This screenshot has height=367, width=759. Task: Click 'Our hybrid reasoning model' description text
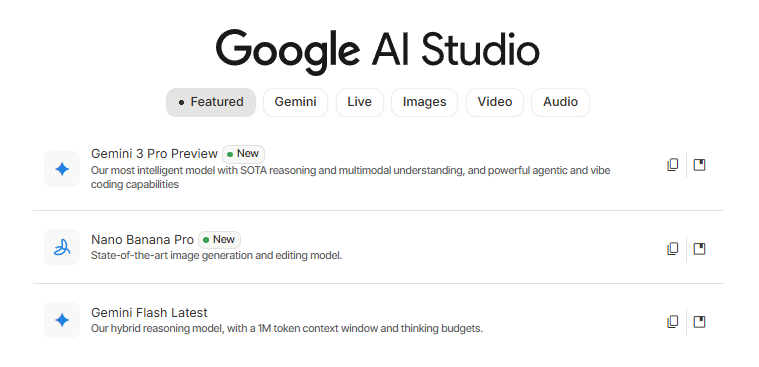(x=287, y=329)
